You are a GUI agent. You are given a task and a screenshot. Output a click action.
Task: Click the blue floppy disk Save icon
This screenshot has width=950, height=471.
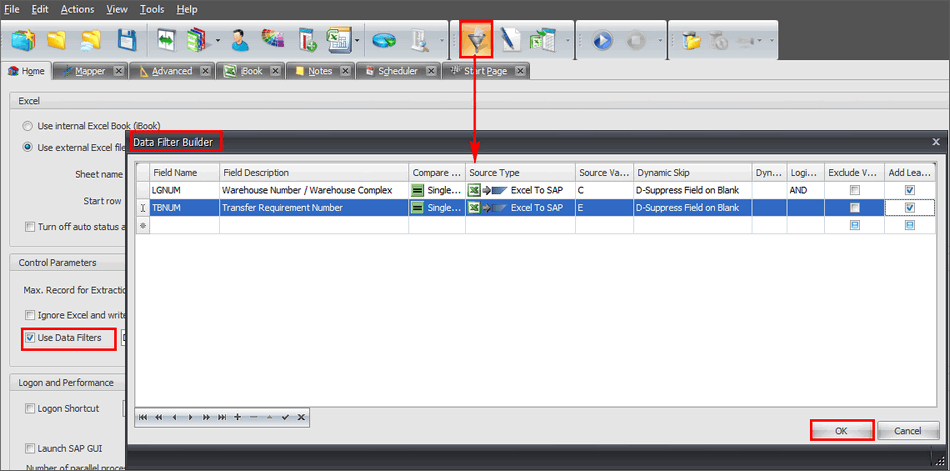click(127, 41)
